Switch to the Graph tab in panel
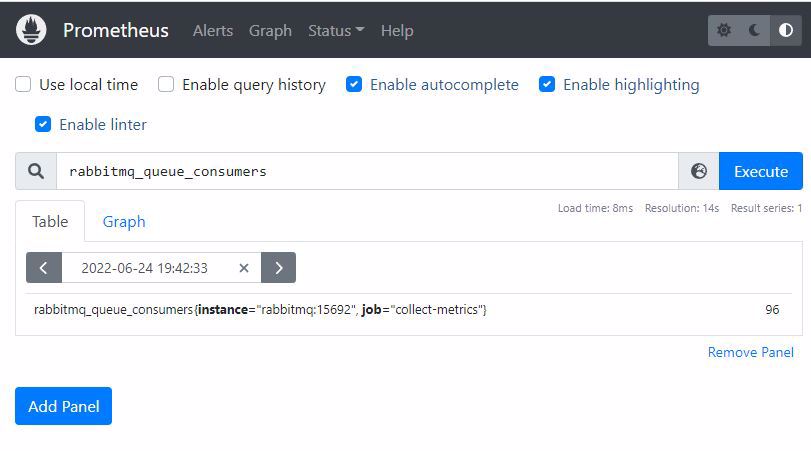 pos(124,221)
